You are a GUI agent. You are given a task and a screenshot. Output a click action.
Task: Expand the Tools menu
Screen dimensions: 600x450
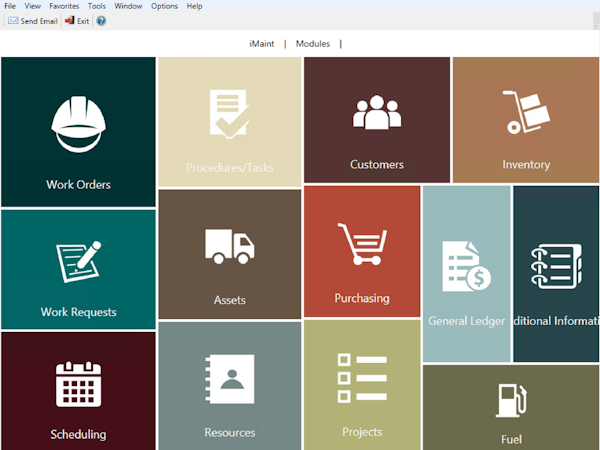[97, 6]
